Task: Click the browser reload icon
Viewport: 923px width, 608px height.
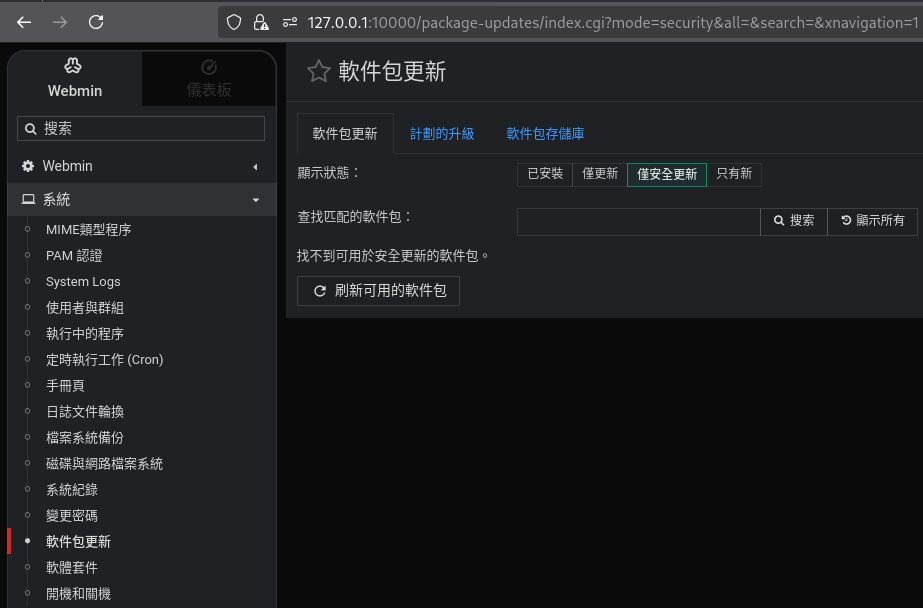Action: click(x=96, y=22)
